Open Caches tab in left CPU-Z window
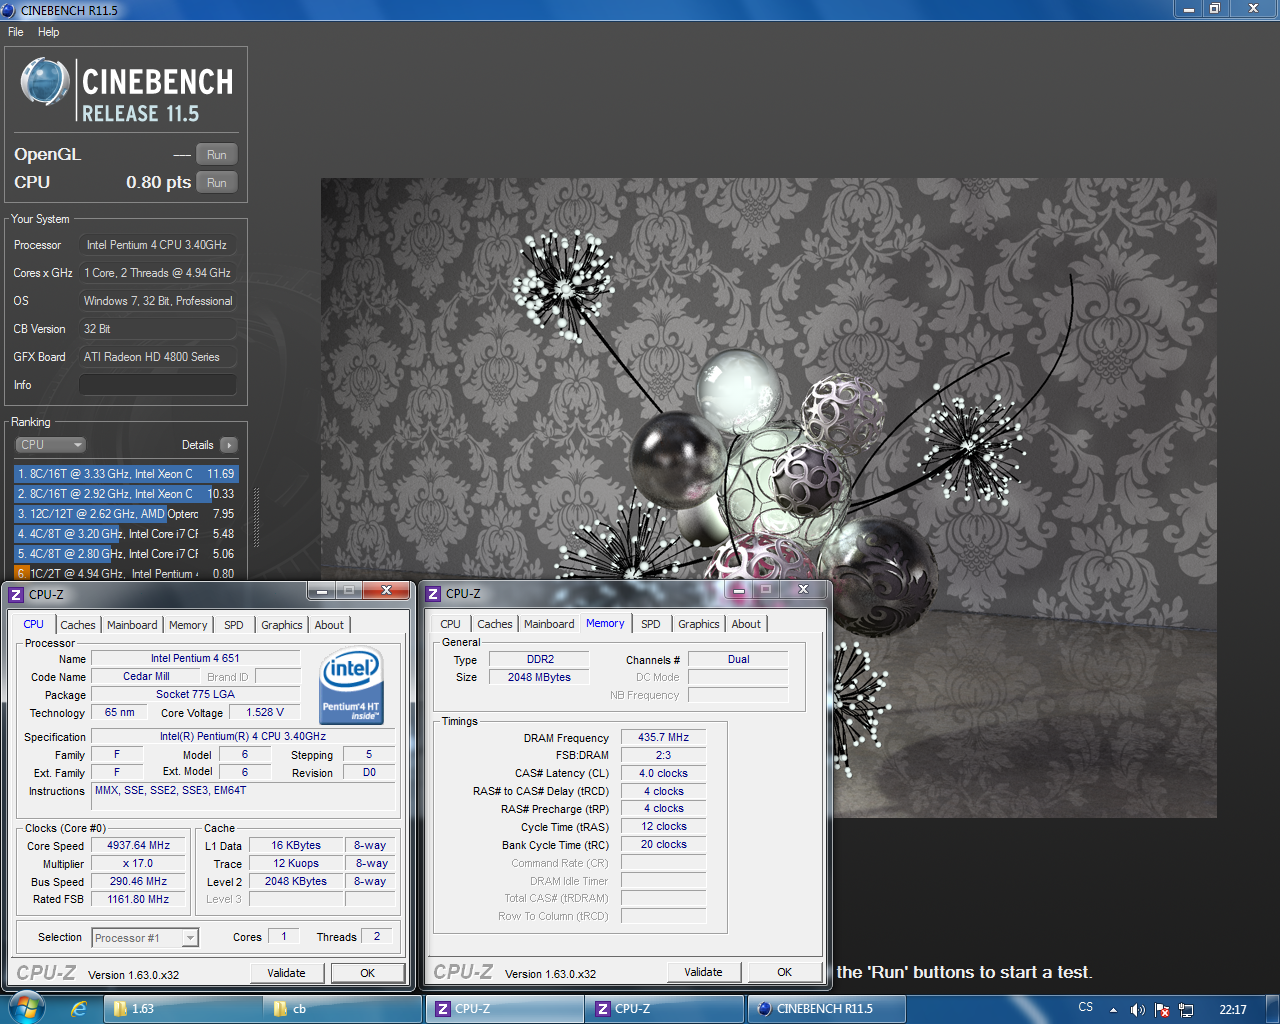The height and width of the screenshot is (1024, 1280). (78, 625)
